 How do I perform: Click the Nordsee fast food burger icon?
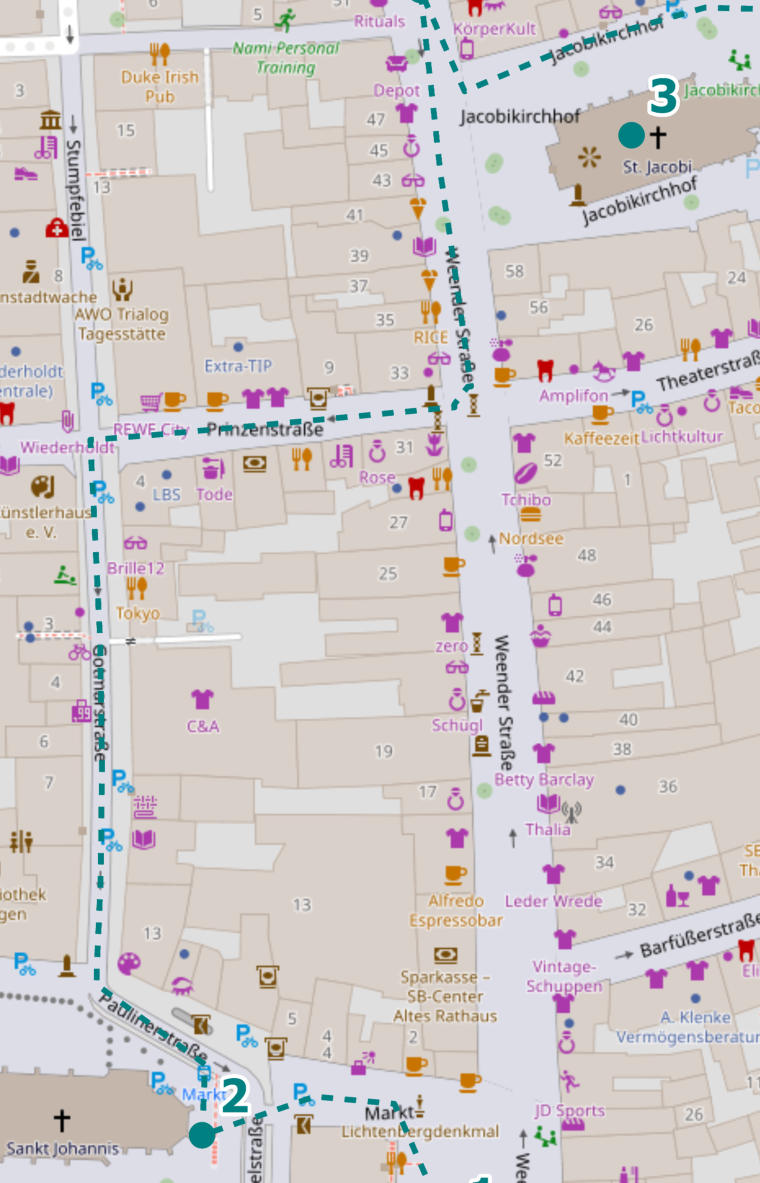click(x=531, y=515)
